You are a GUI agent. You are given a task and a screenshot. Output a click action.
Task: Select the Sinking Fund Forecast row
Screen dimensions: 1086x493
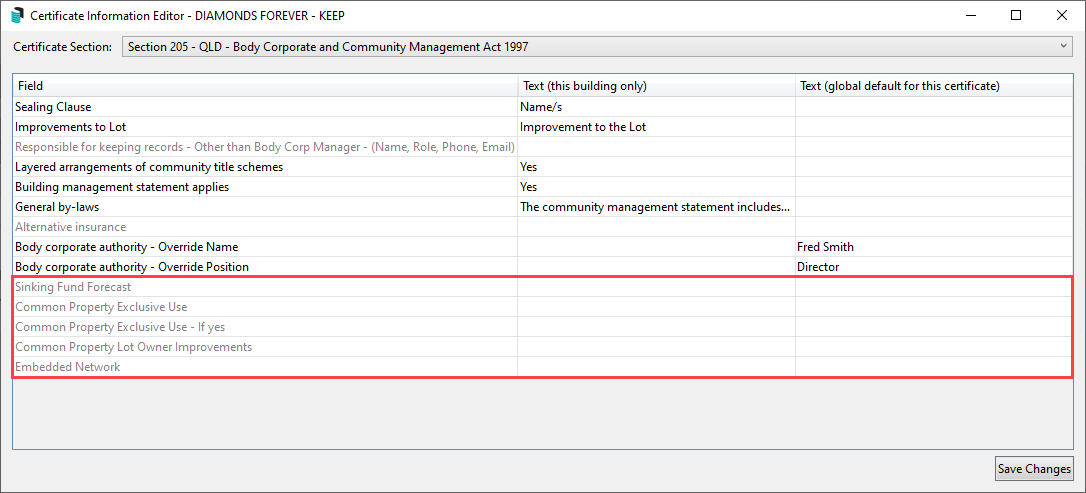pos(73,287)
